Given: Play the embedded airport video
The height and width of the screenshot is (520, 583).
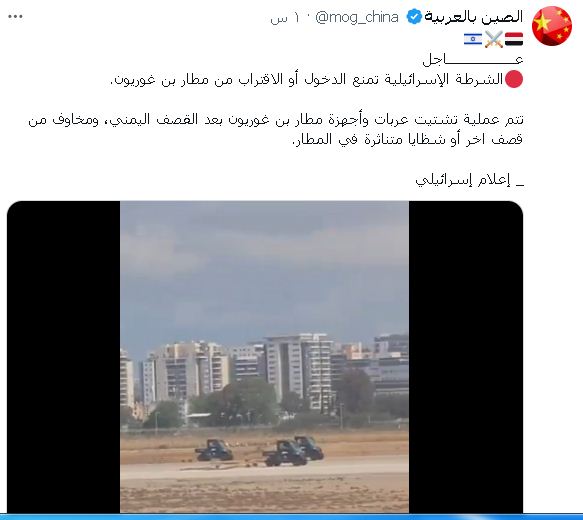Looking at the screenshot, I should 265,357.
